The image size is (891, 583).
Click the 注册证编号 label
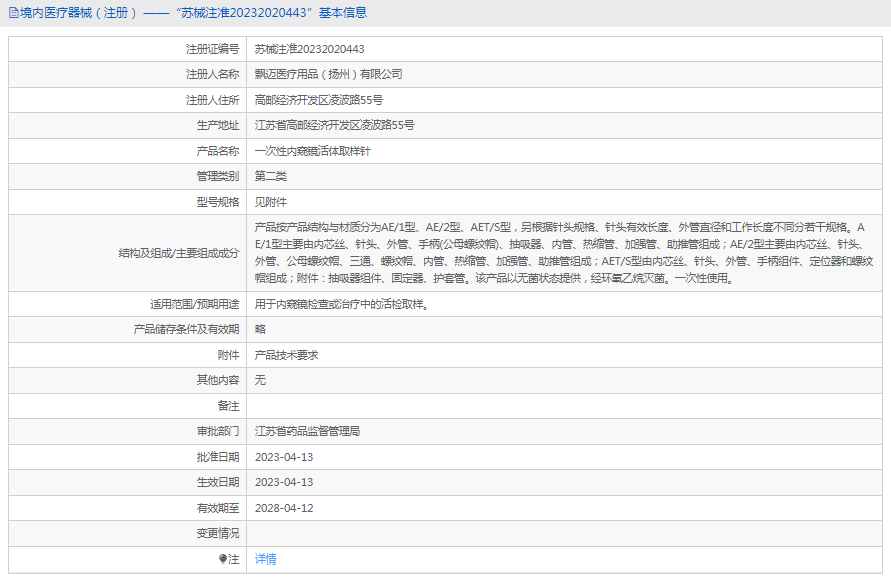[213, 49]
